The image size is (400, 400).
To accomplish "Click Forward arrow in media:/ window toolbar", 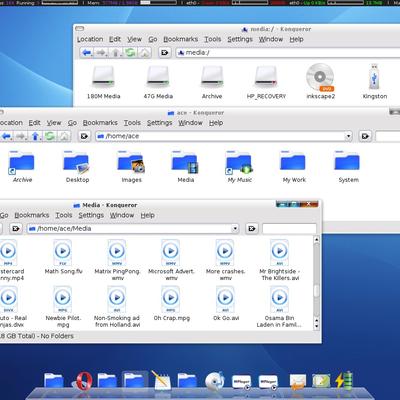I will (101, 53).
